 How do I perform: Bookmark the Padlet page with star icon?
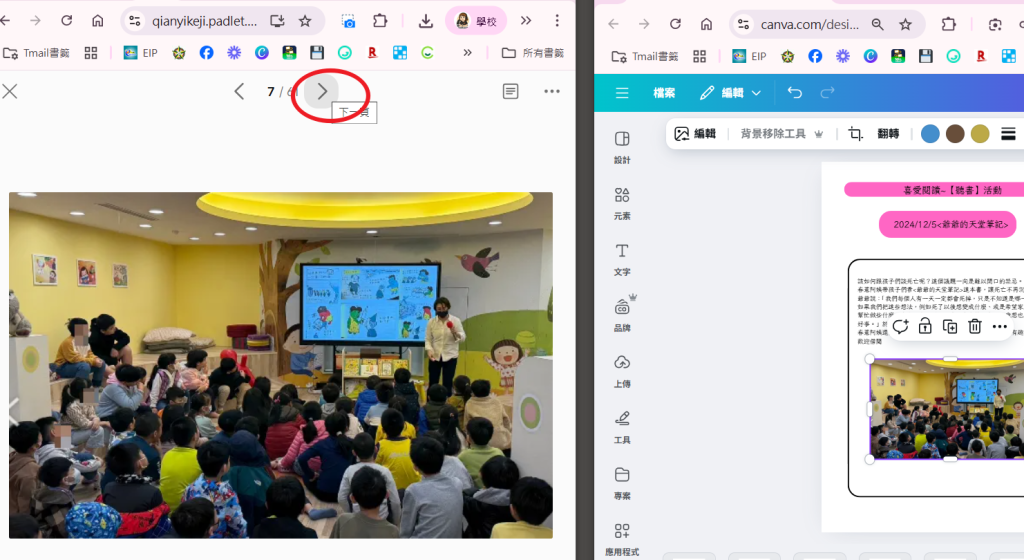click(x=305, y=21)
